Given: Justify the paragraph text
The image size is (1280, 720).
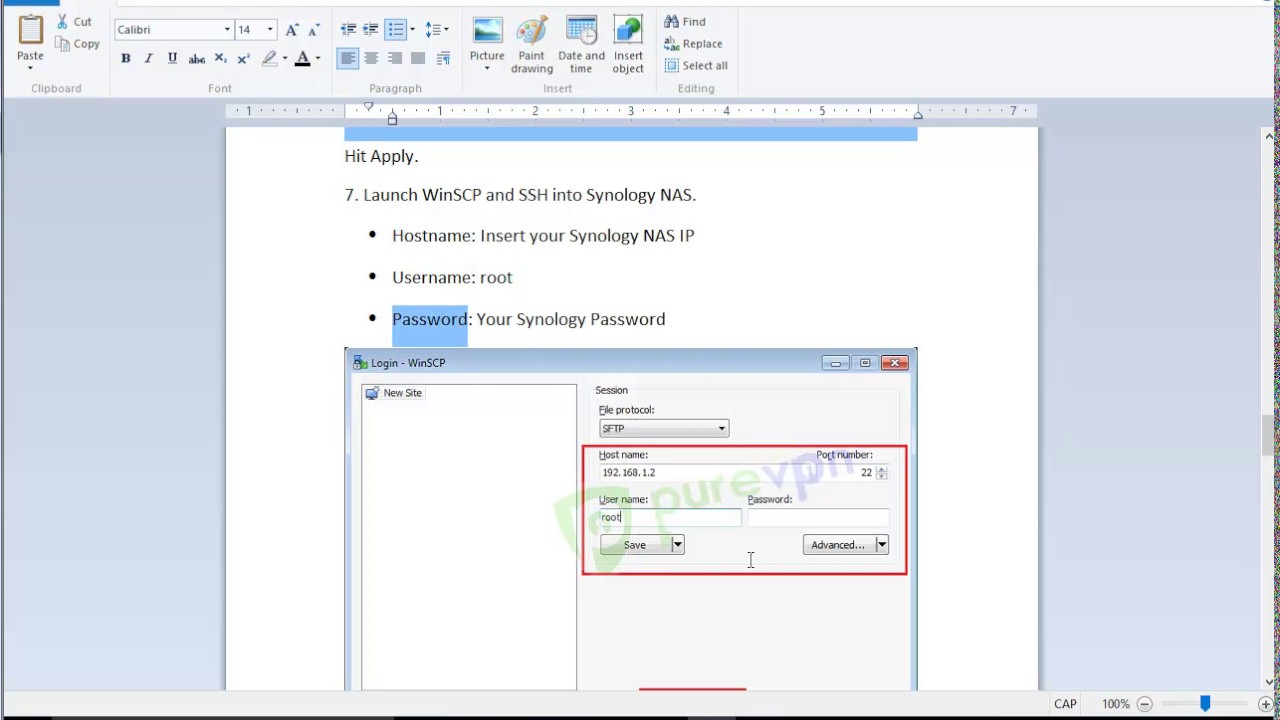Looking at the screenshot, I should click(418, 59).
